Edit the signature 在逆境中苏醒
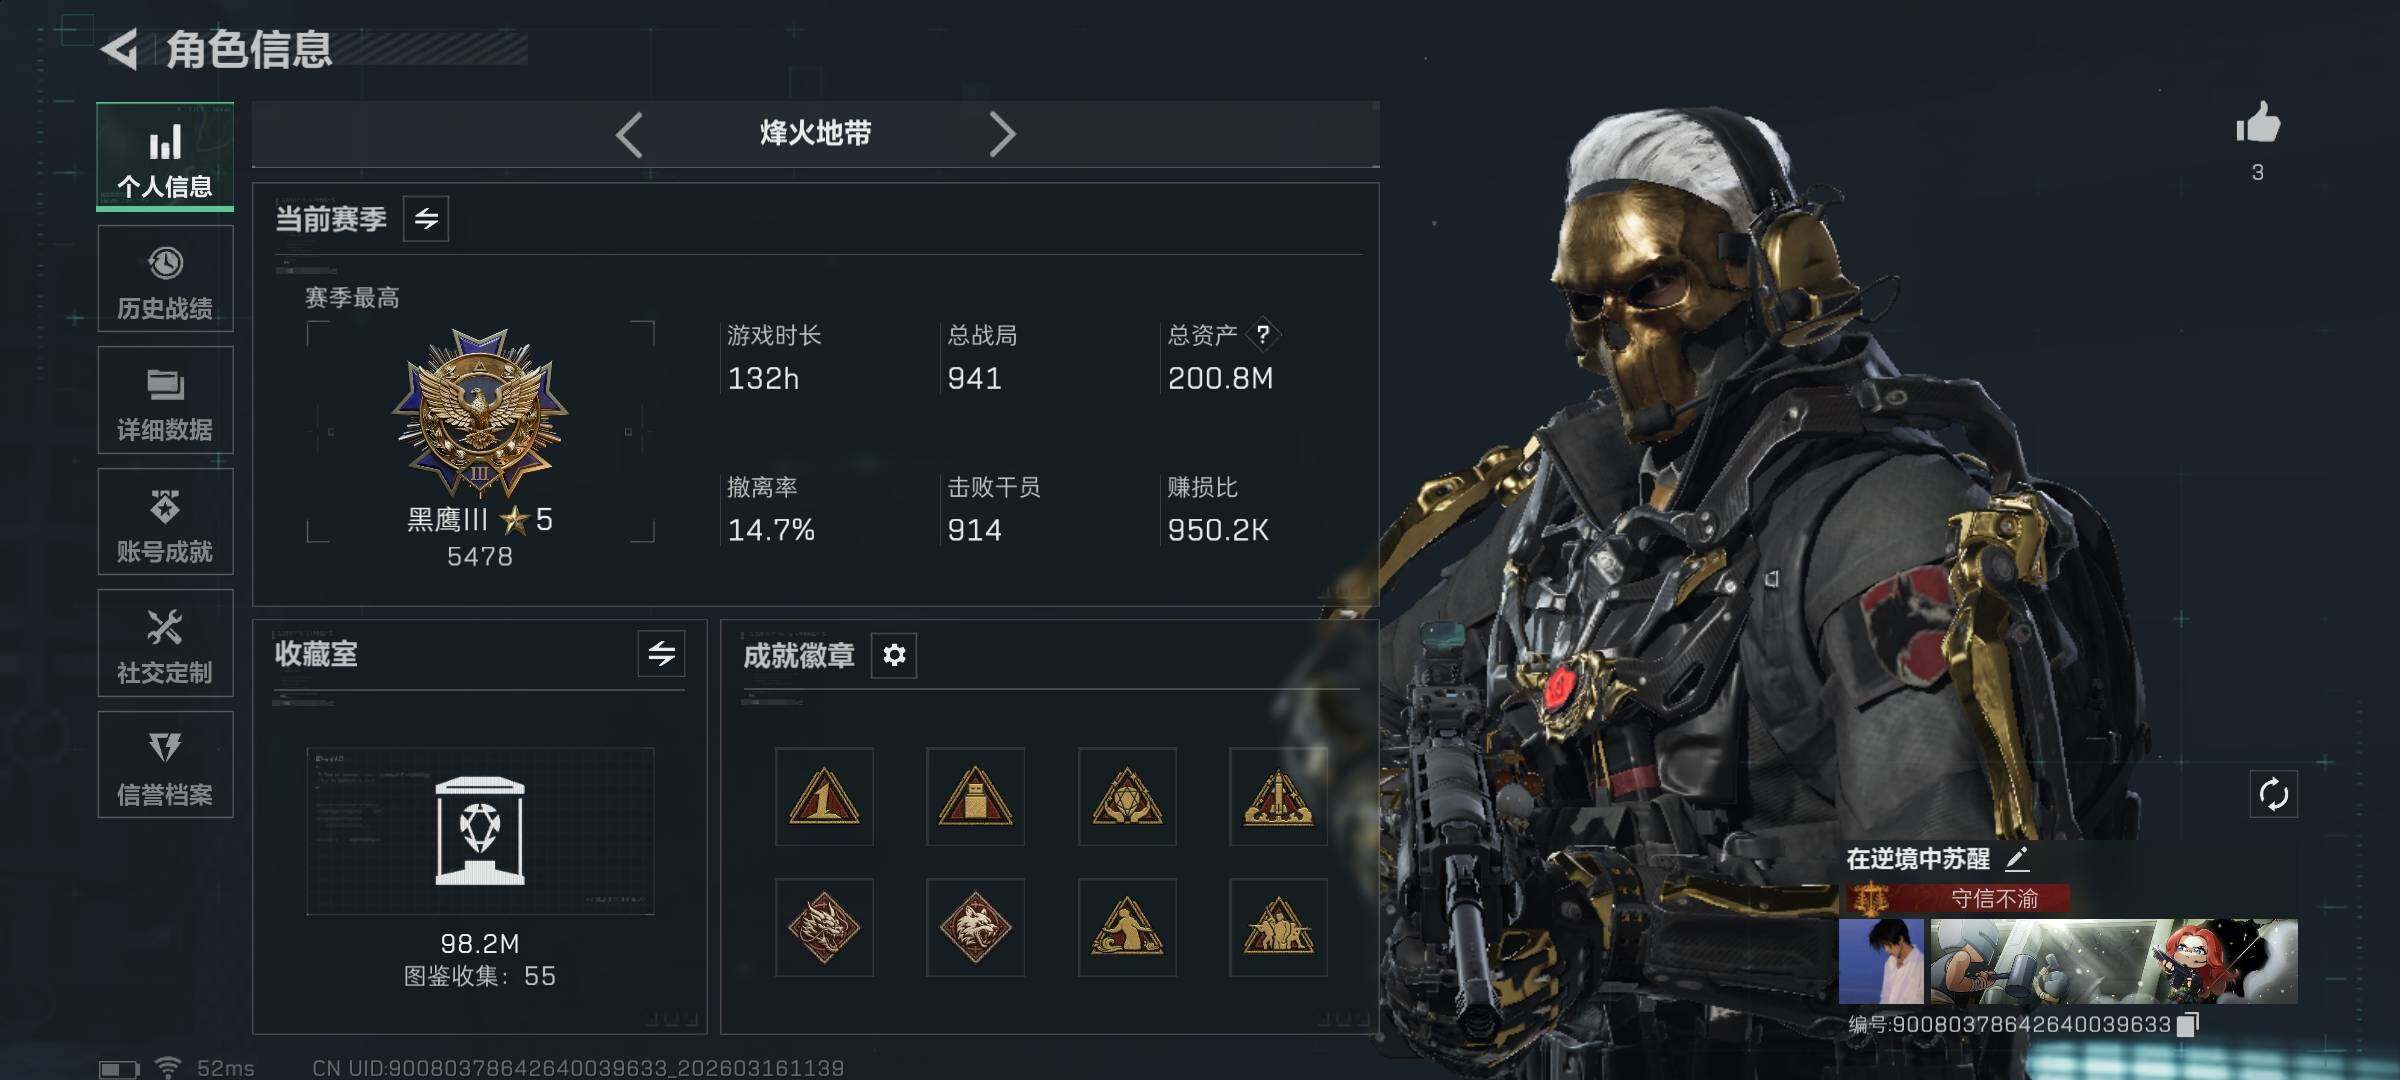The height and width of the screenshot is (1080, 2400). (x=2017, y=858)
